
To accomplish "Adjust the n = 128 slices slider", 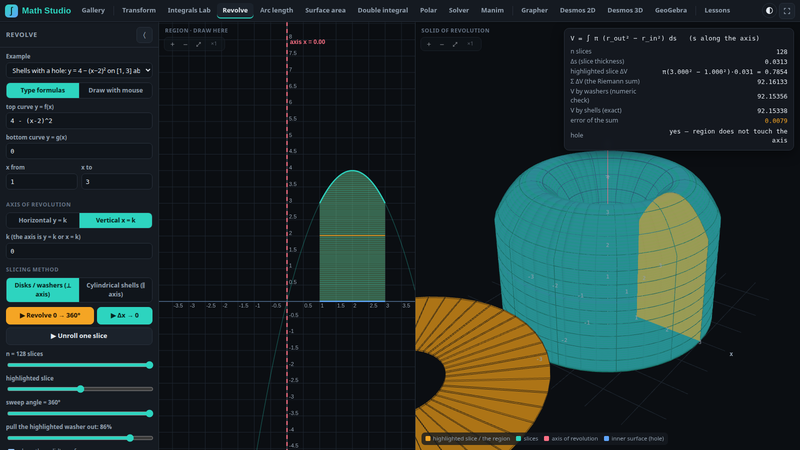I will click(79, 365).
